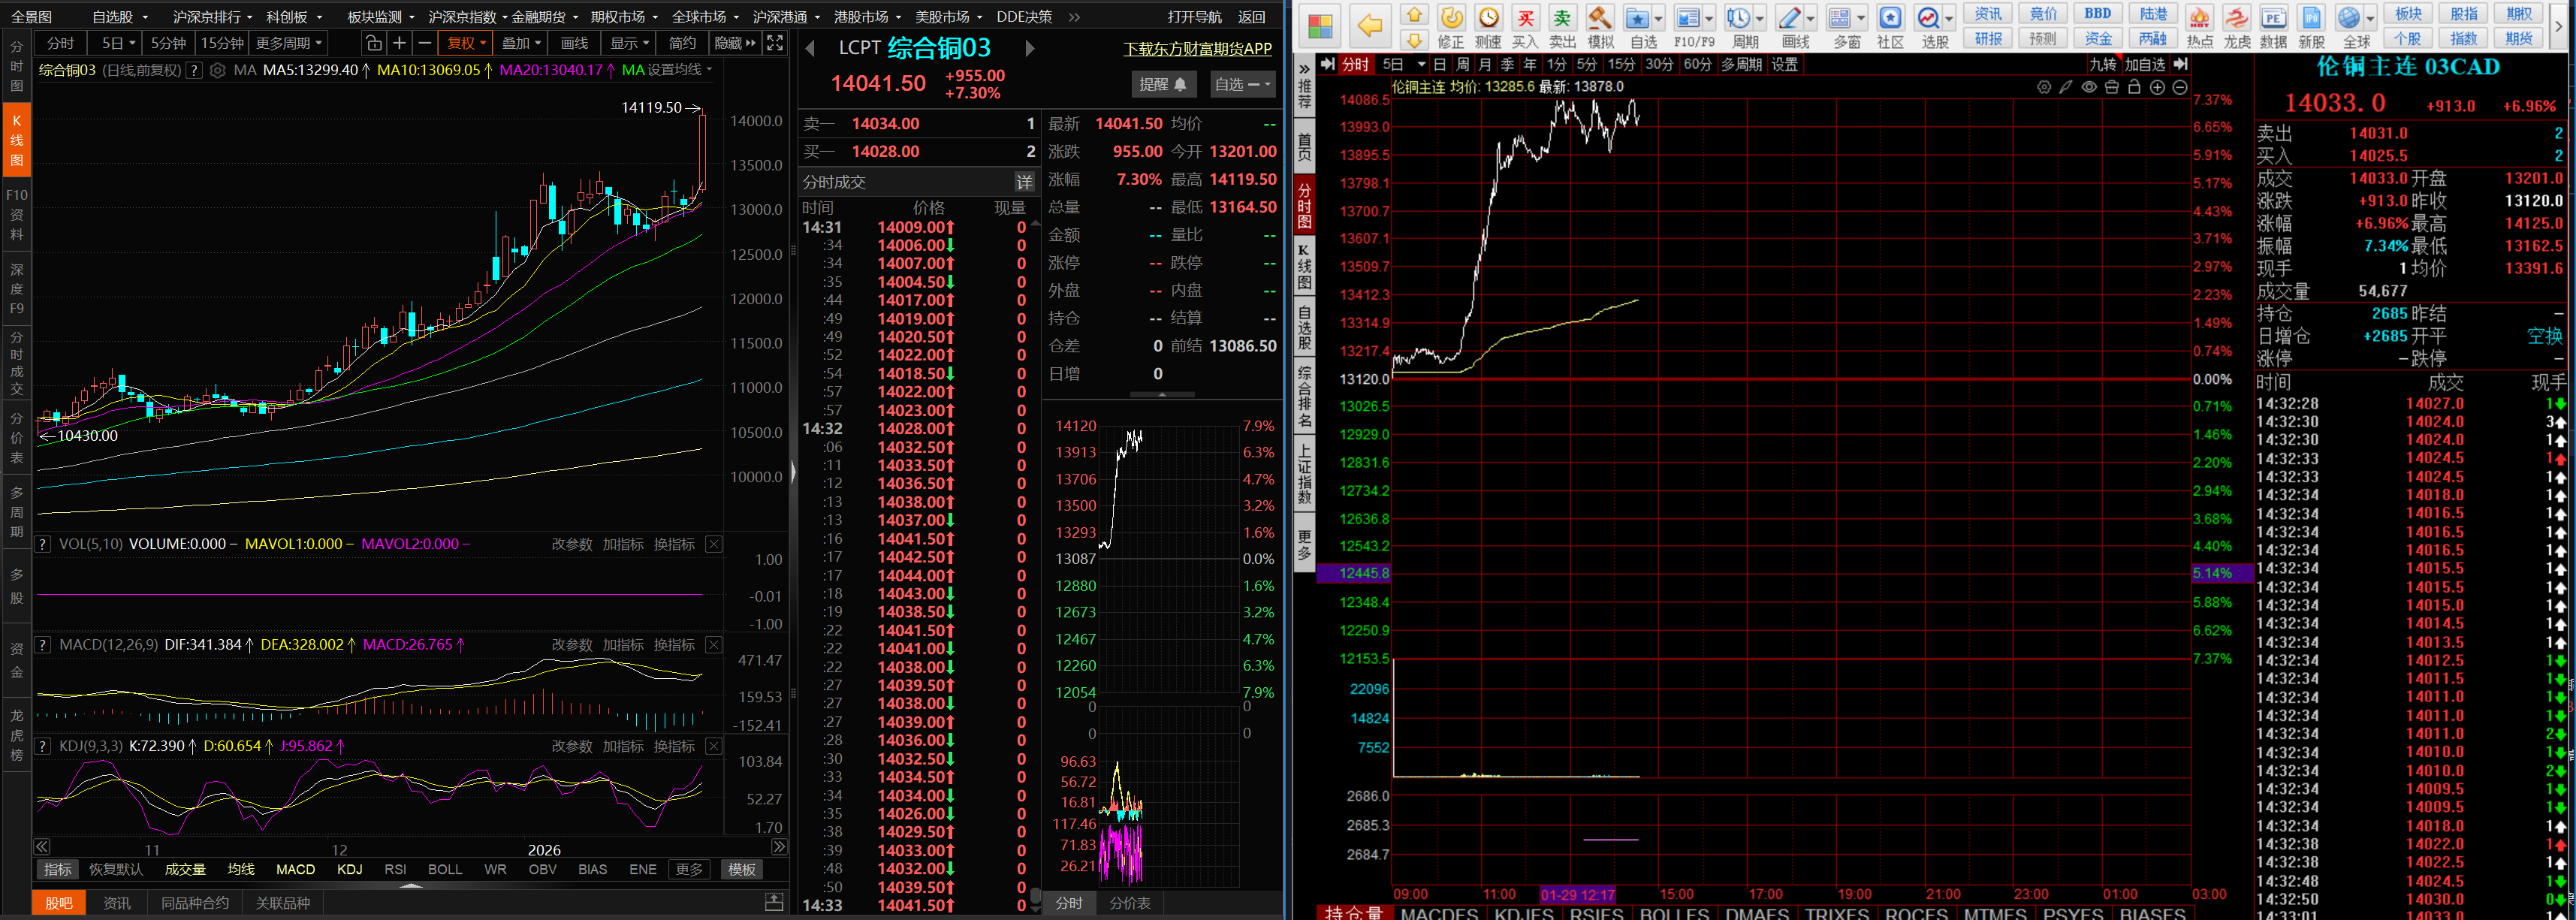This screenshot has width=2576, height=920.
Task: Open the 更多周期 period dropdown
Action: coord(289,43)
